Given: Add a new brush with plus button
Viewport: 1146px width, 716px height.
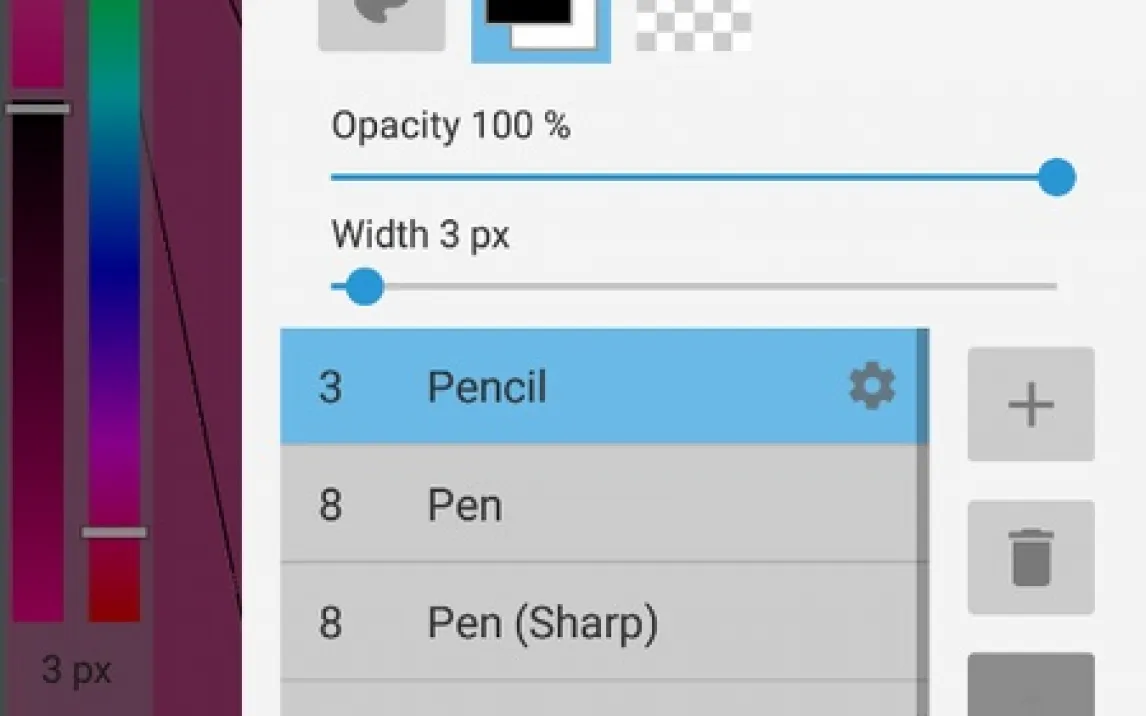Looking at the screenshot, I should (1031, 404).
